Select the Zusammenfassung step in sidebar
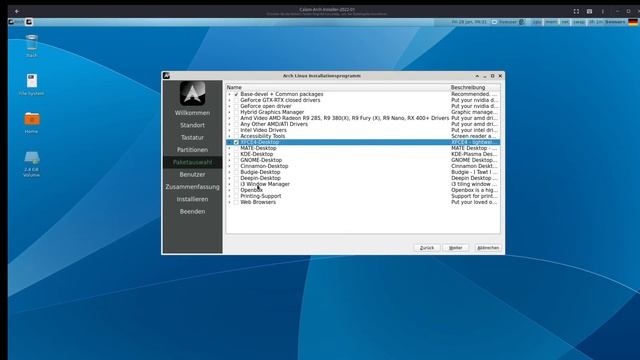 pyautogui.click(x=192, y=187)
